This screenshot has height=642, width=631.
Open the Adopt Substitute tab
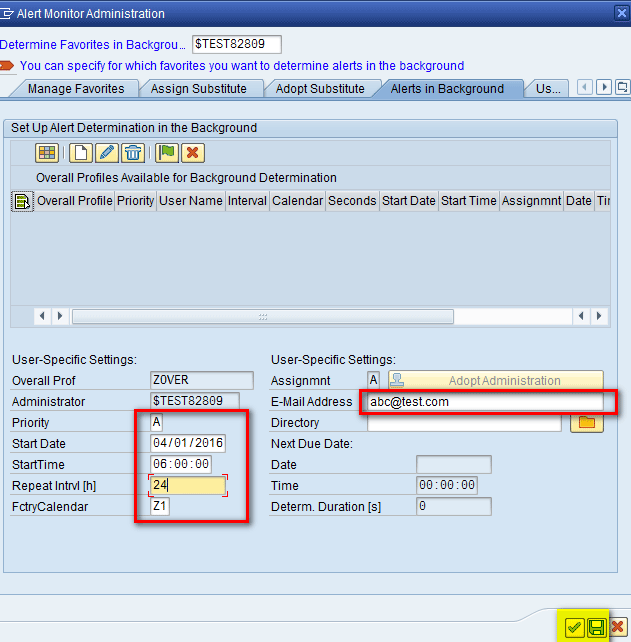(320, 88)
